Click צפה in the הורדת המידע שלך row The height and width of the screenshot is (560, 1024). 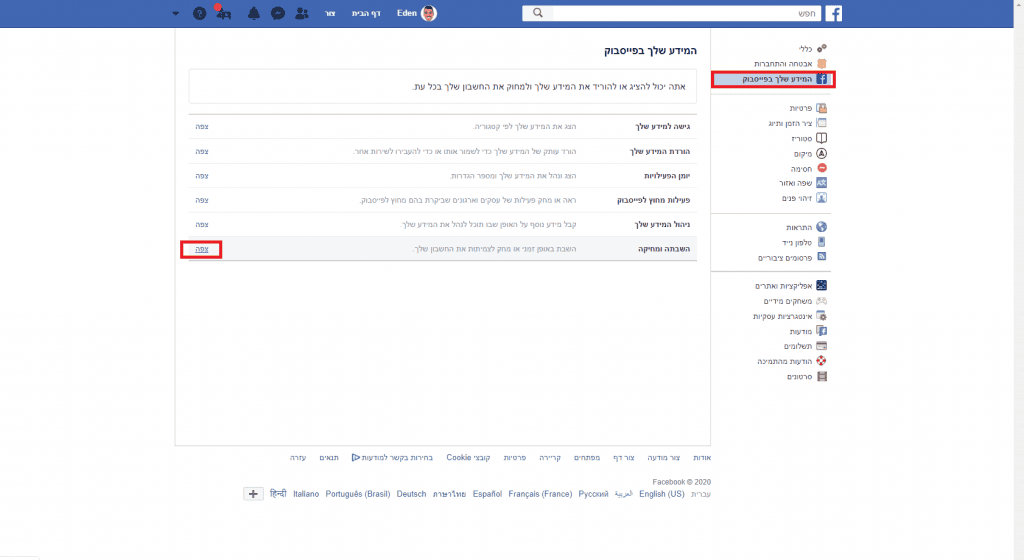pos(202,151)
